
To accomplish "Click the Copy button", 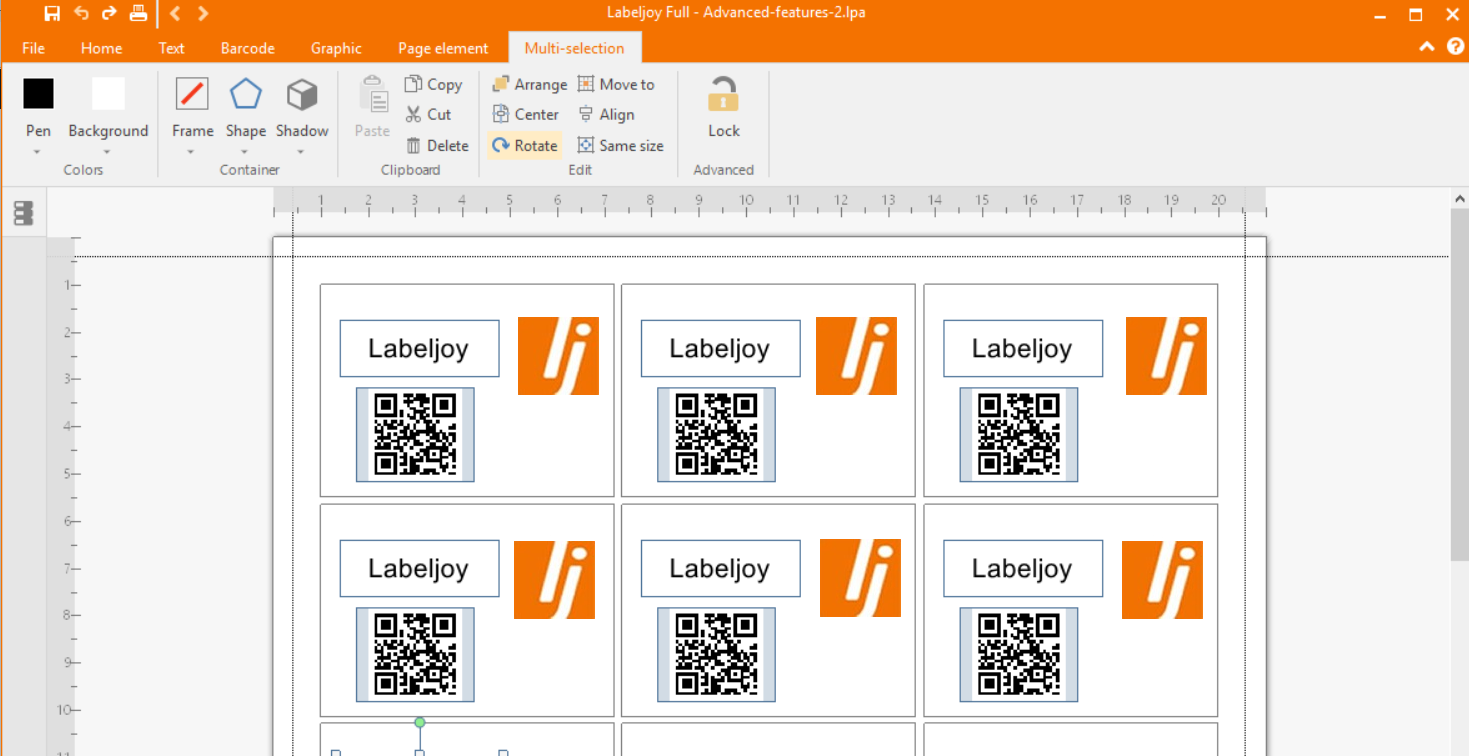I will pos(433,84).
